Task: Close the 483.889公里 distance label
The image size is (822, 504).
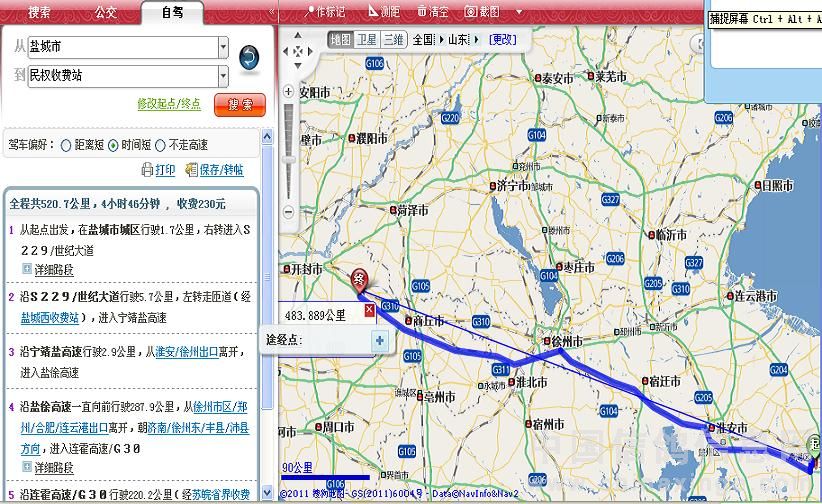Action: pyautogui.click(x=369, y=311)
